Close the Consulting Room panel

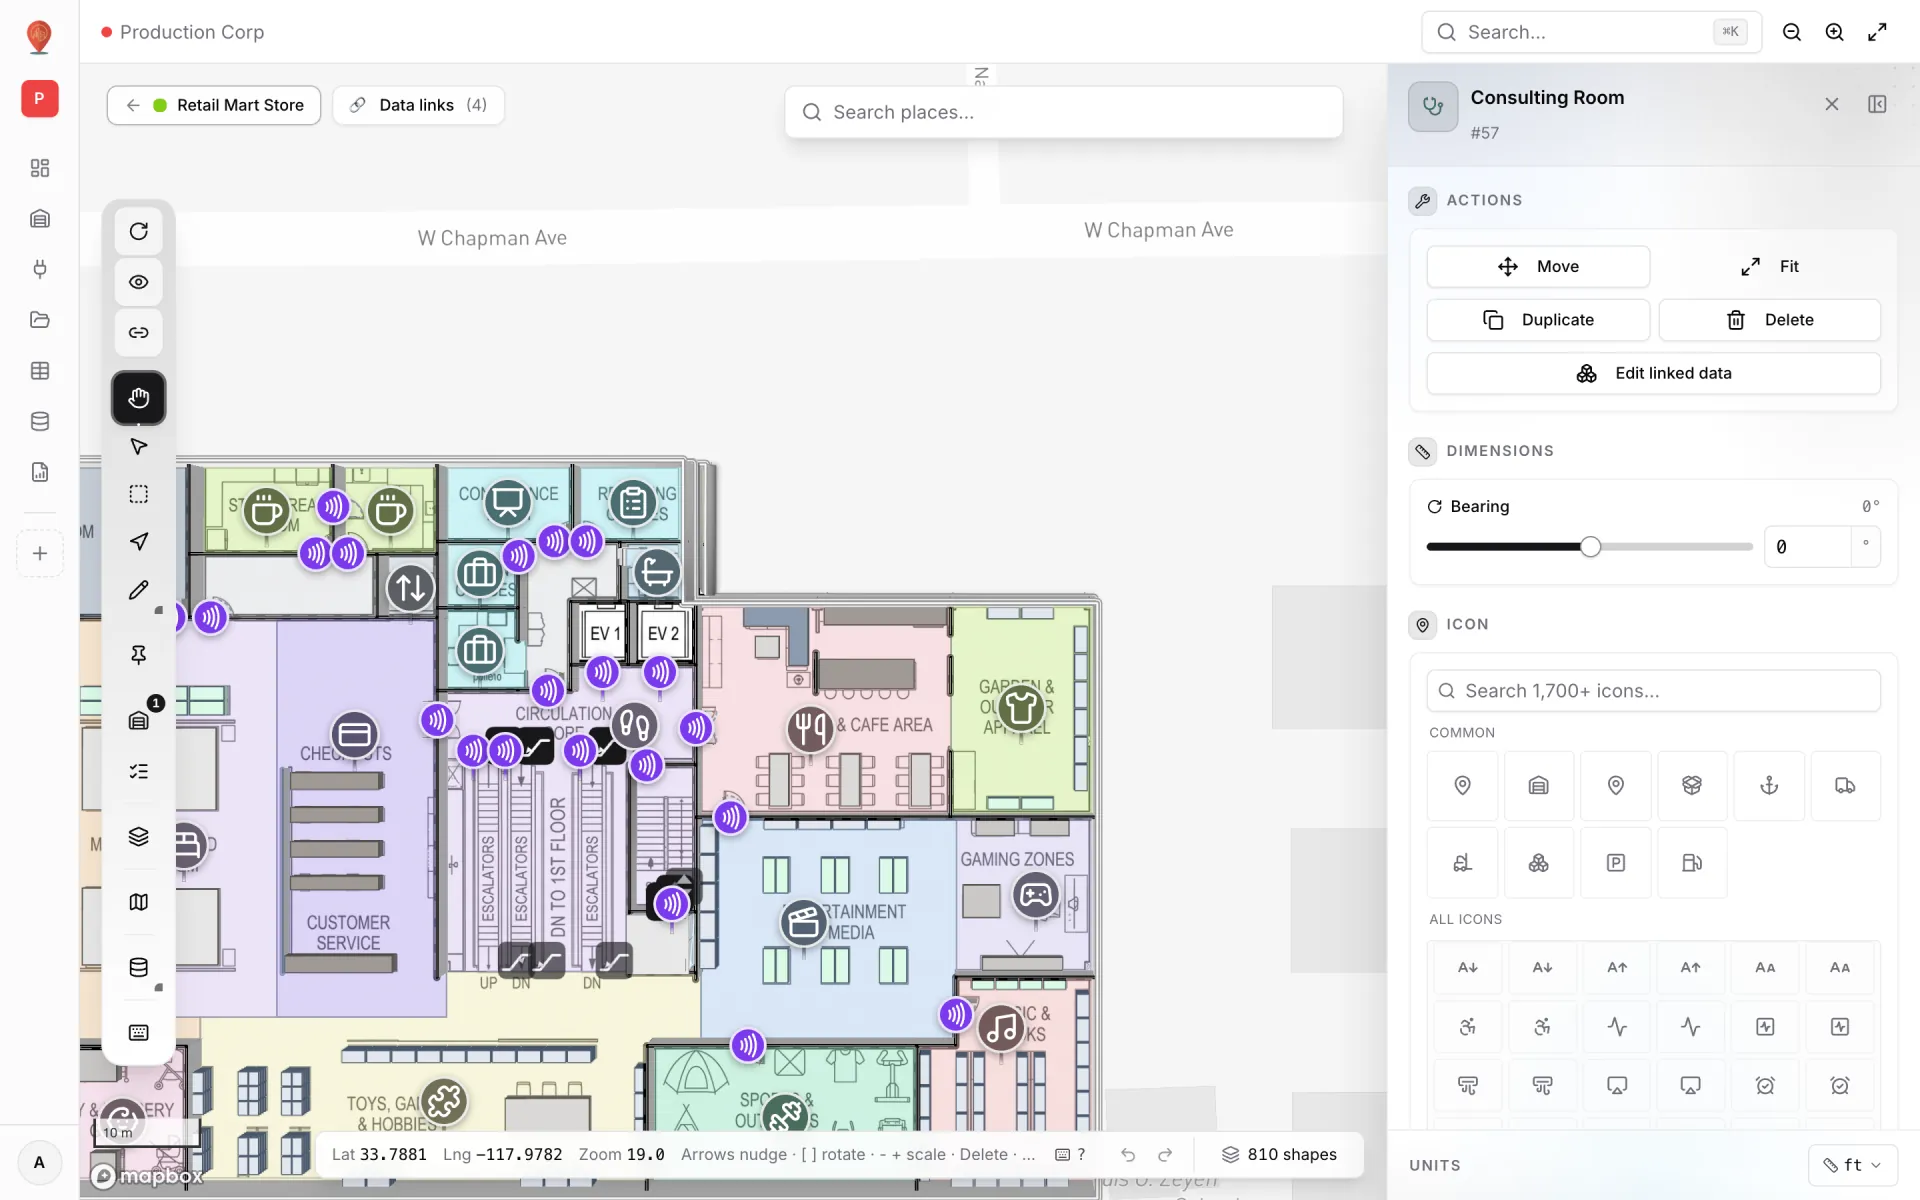[1831, 104]
